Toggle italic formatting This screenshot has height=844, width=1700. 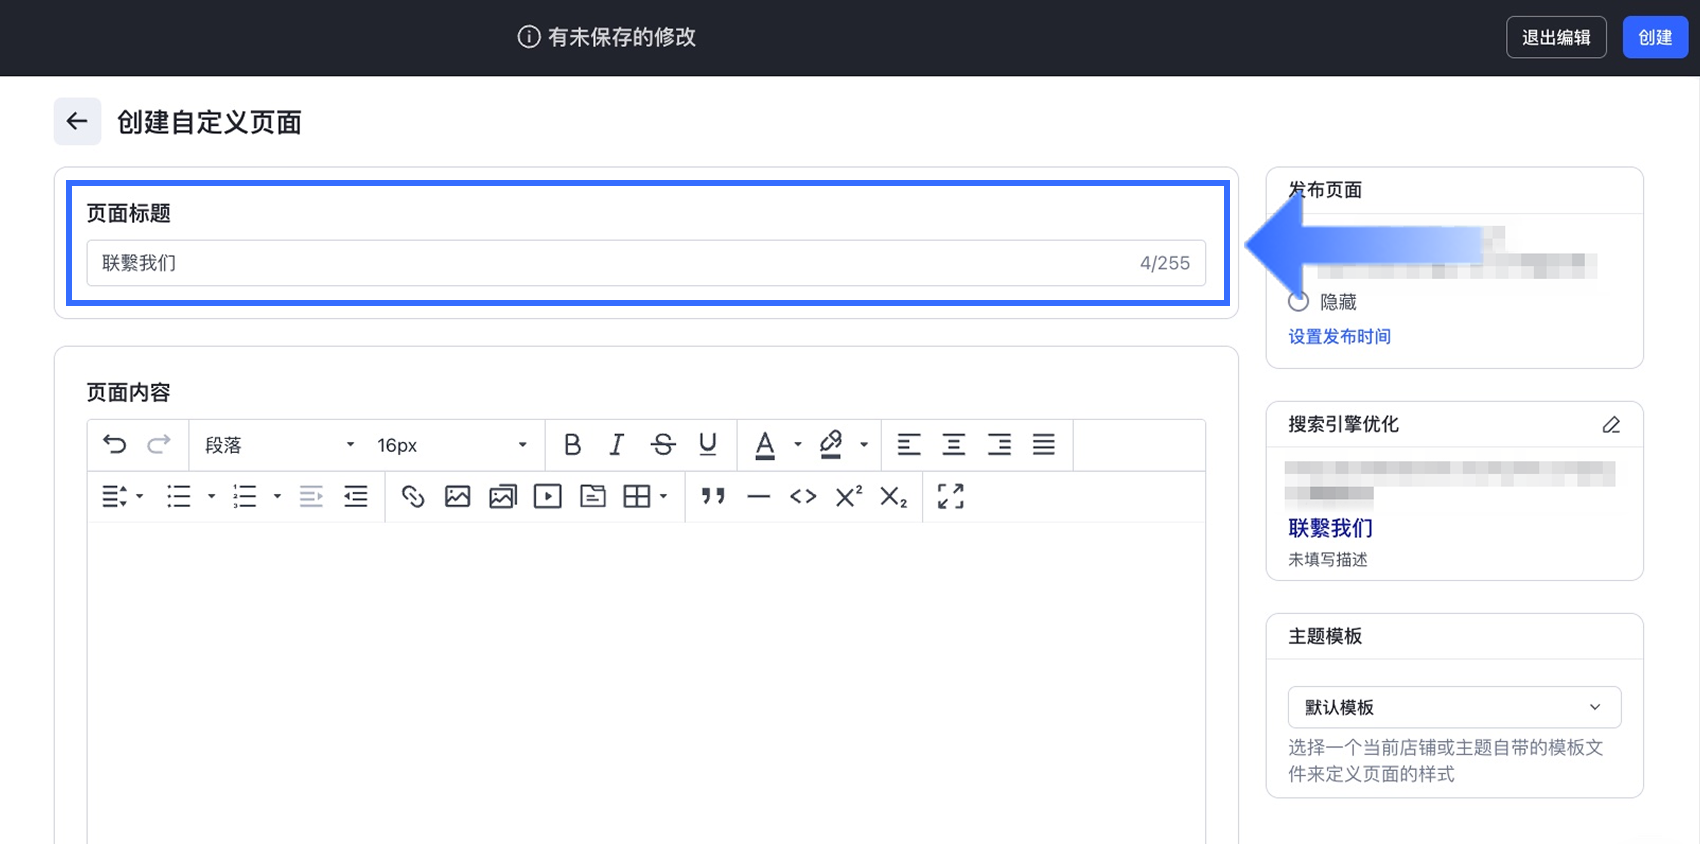(617, 444)
